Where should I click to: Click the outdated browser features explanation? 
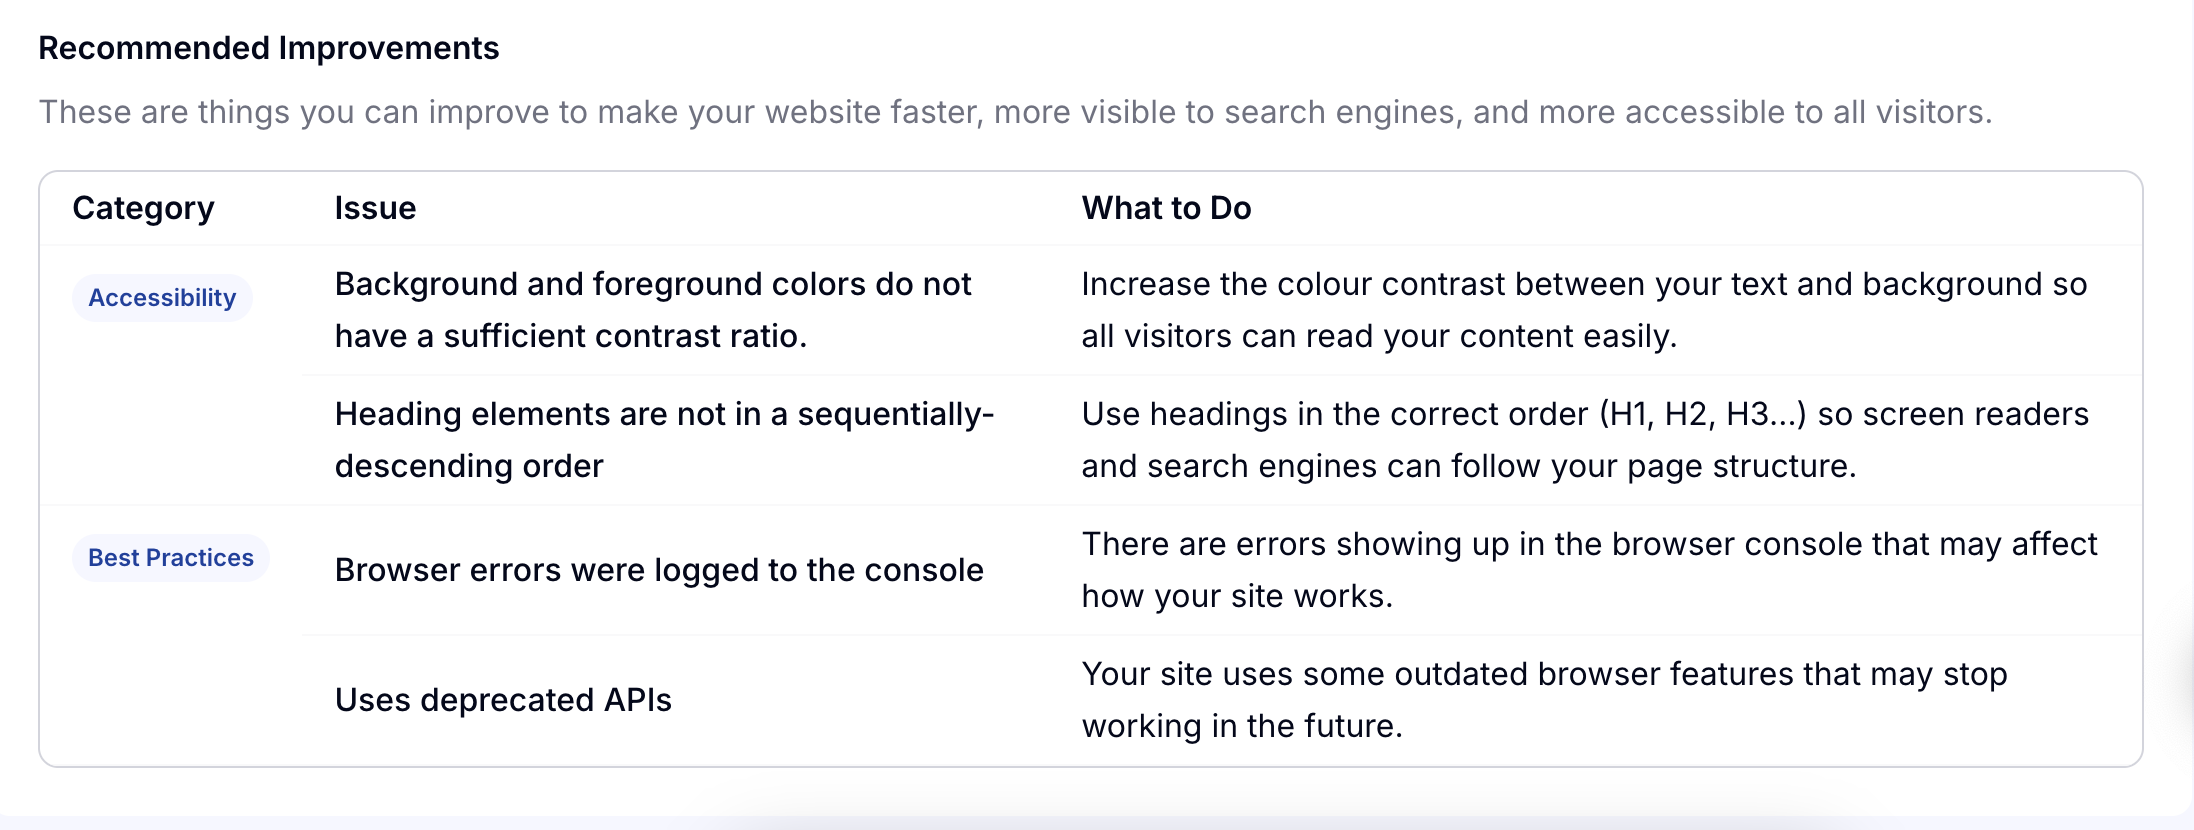pyautogui.click(x=1544, y=700)
